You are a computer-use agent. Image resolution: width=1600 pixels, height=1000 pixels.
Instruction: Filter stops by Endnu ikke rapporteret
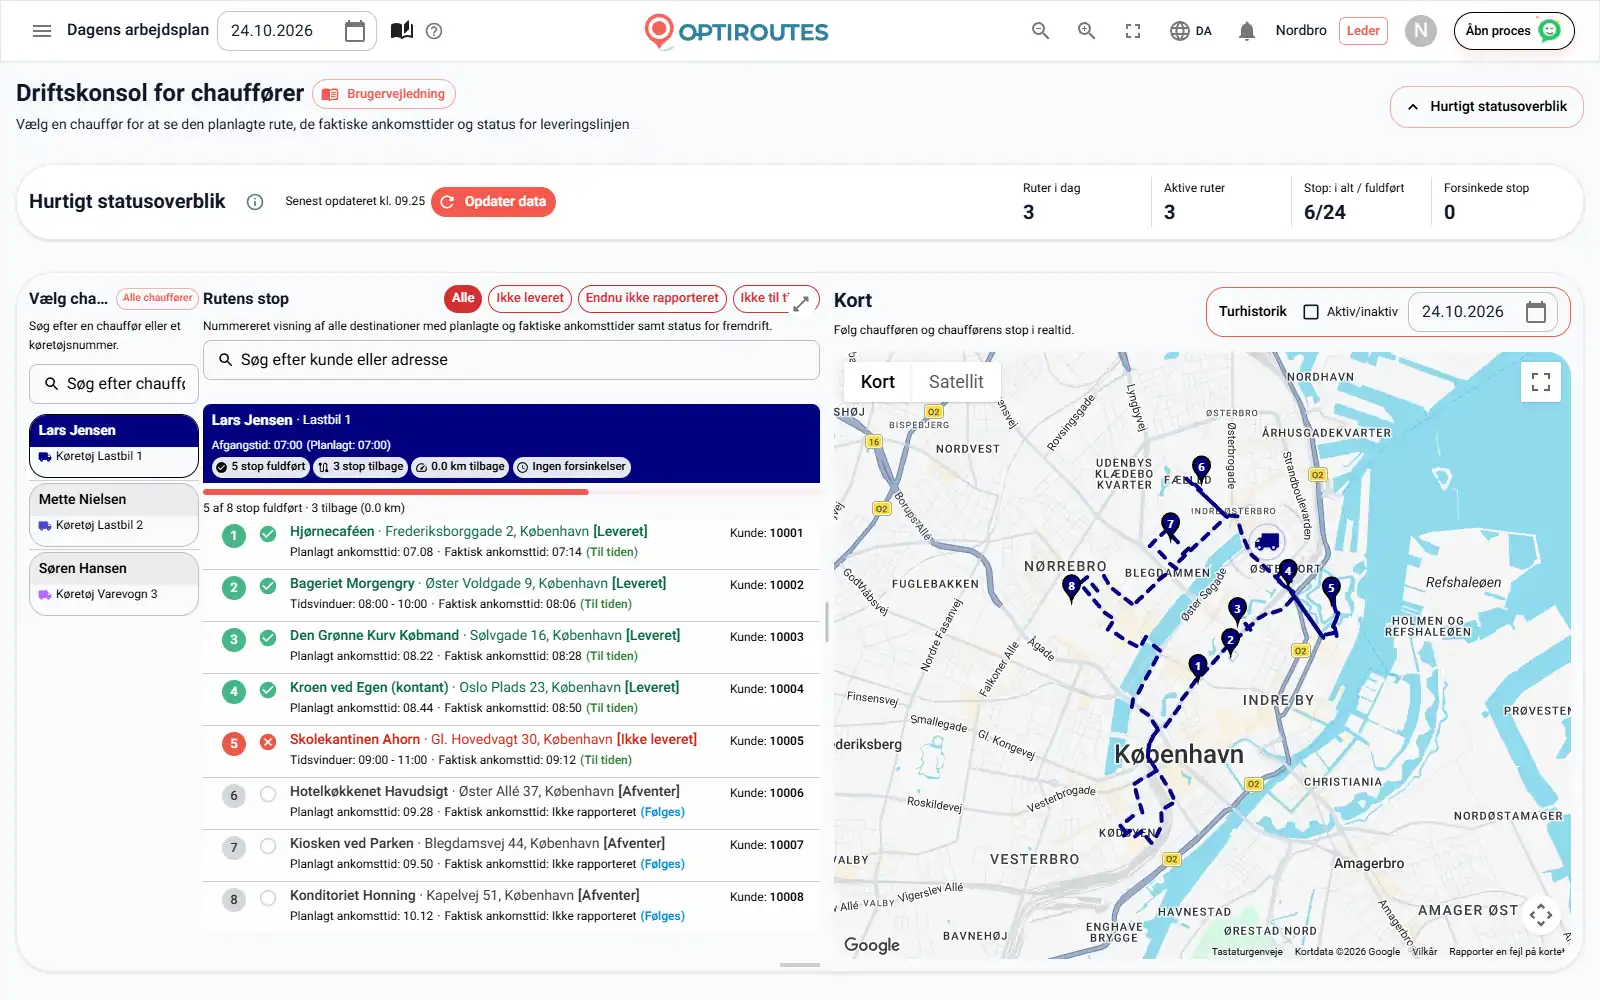[x=652, y=298]
